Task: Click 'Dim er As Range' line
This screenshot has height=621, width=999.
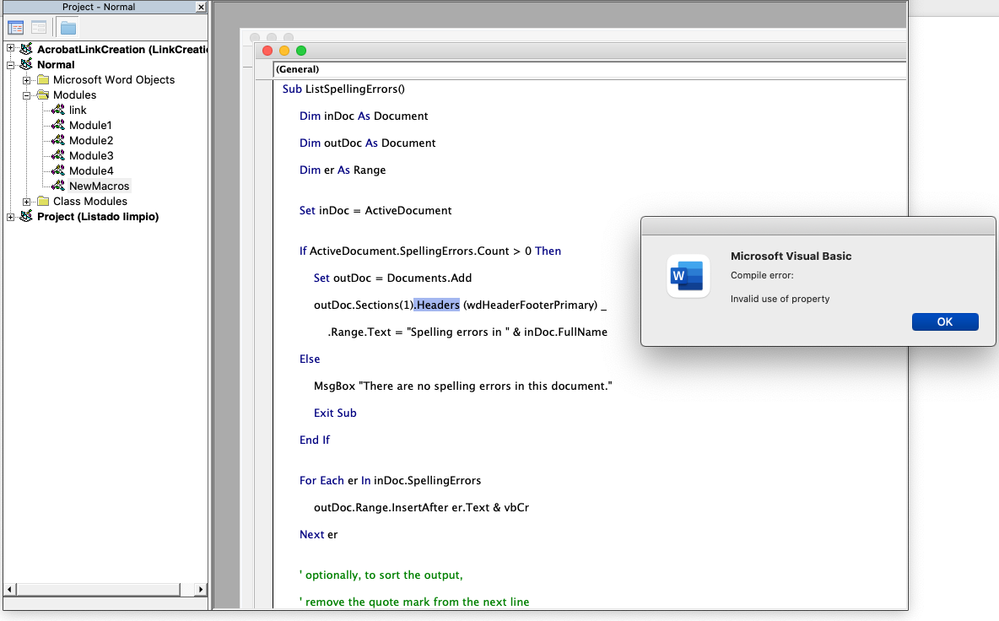Action: pyautogui.click(x=342, y=170)
